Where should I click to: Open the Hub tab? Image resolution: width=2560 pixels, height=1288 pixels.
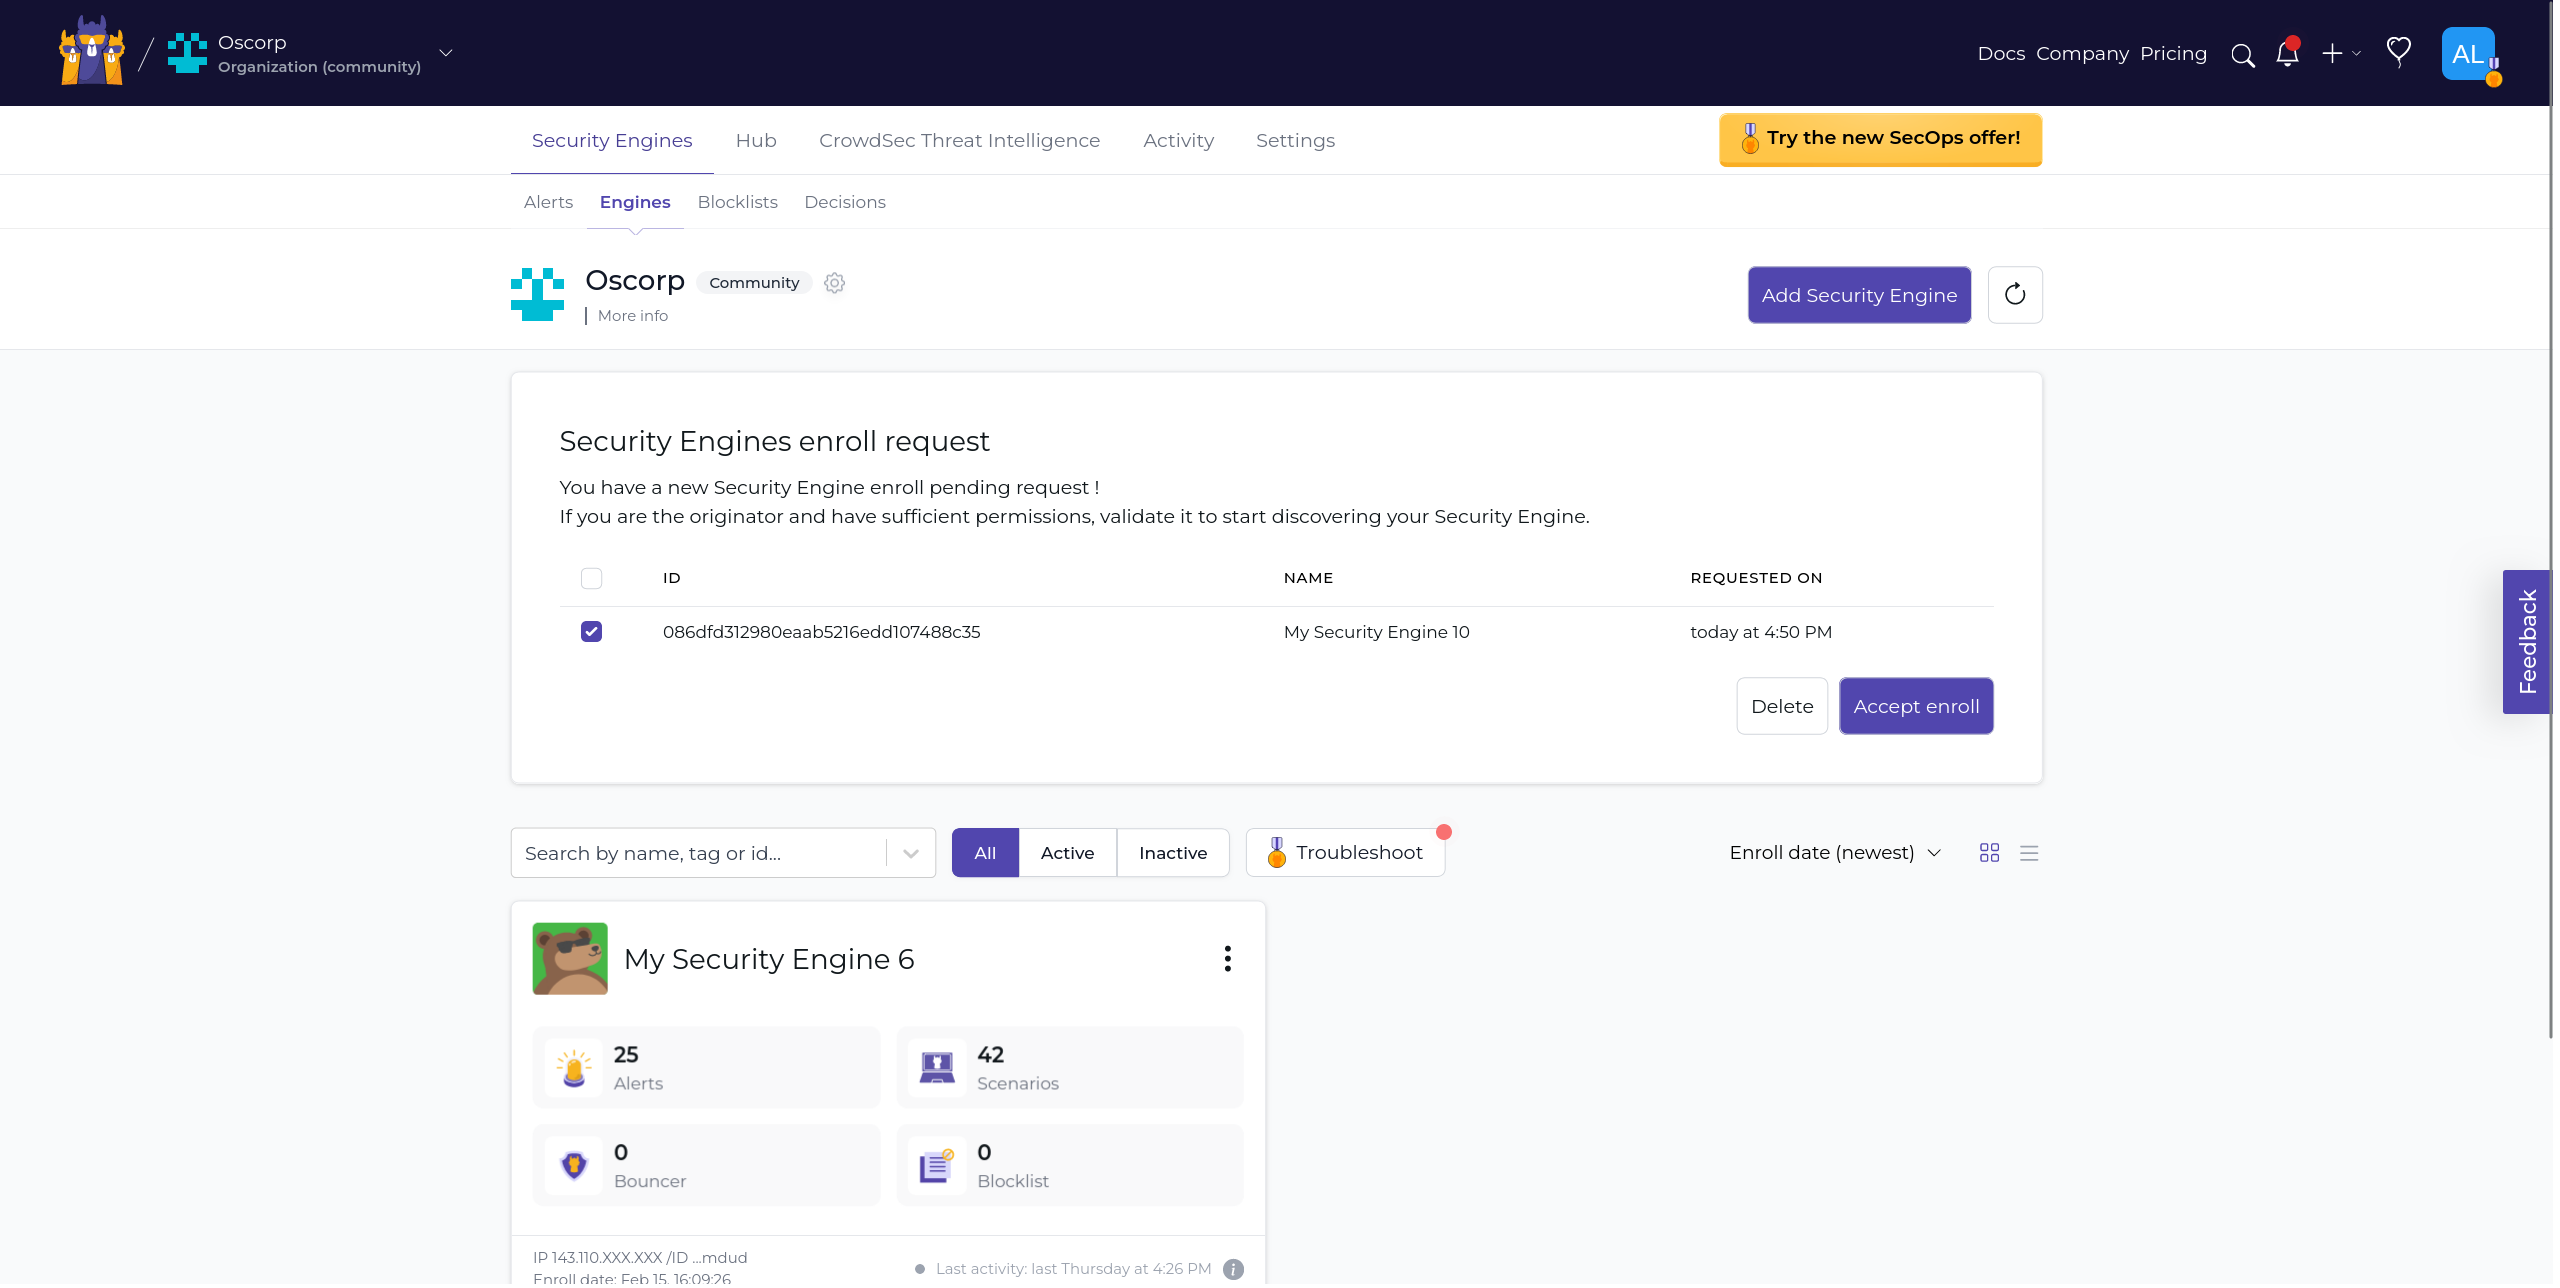point(756,140)
